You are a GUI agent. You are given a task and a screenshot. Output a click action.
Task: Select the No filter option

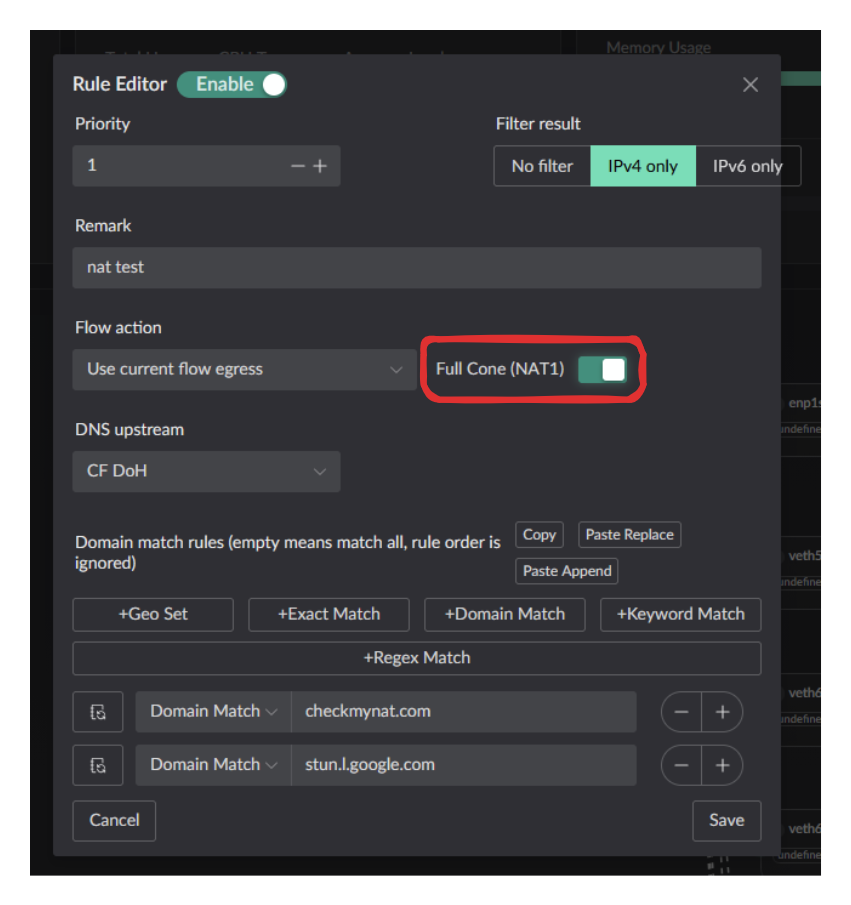coord(542,166)
